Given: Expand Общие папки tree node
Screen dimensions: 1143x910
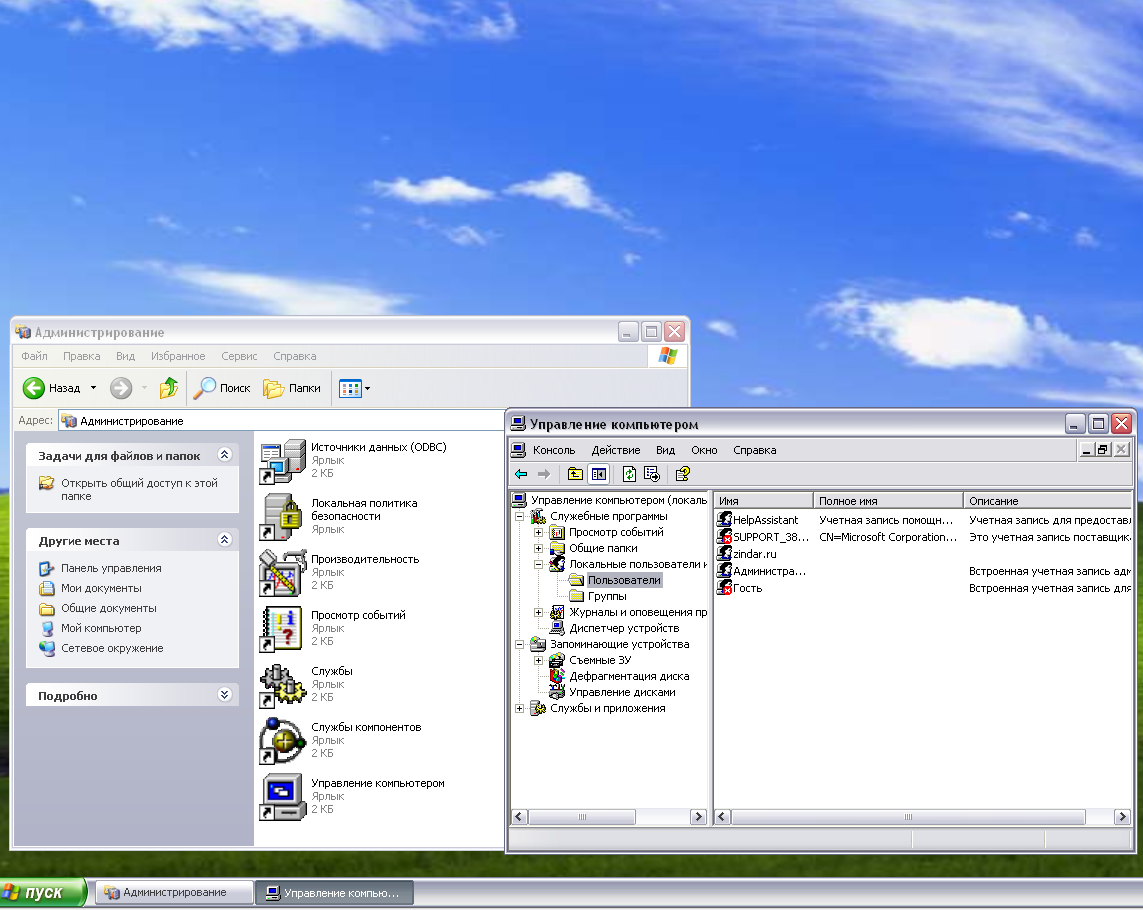Looking at the screenshot, I should point(539,548).
